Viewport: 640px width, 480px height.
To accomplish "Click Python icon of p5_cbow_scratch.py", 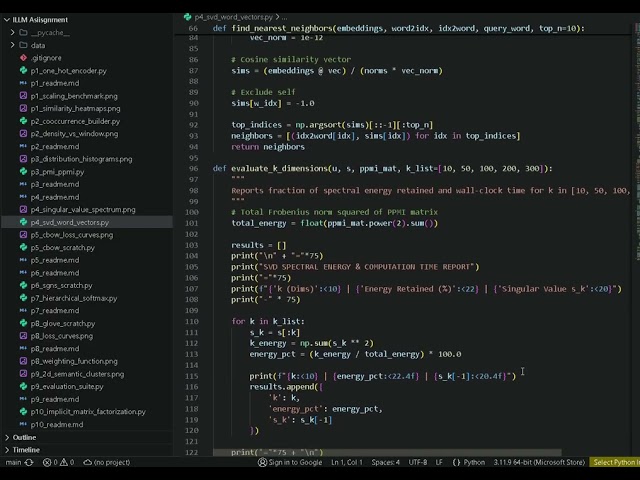I will click(x=23, y=247).
